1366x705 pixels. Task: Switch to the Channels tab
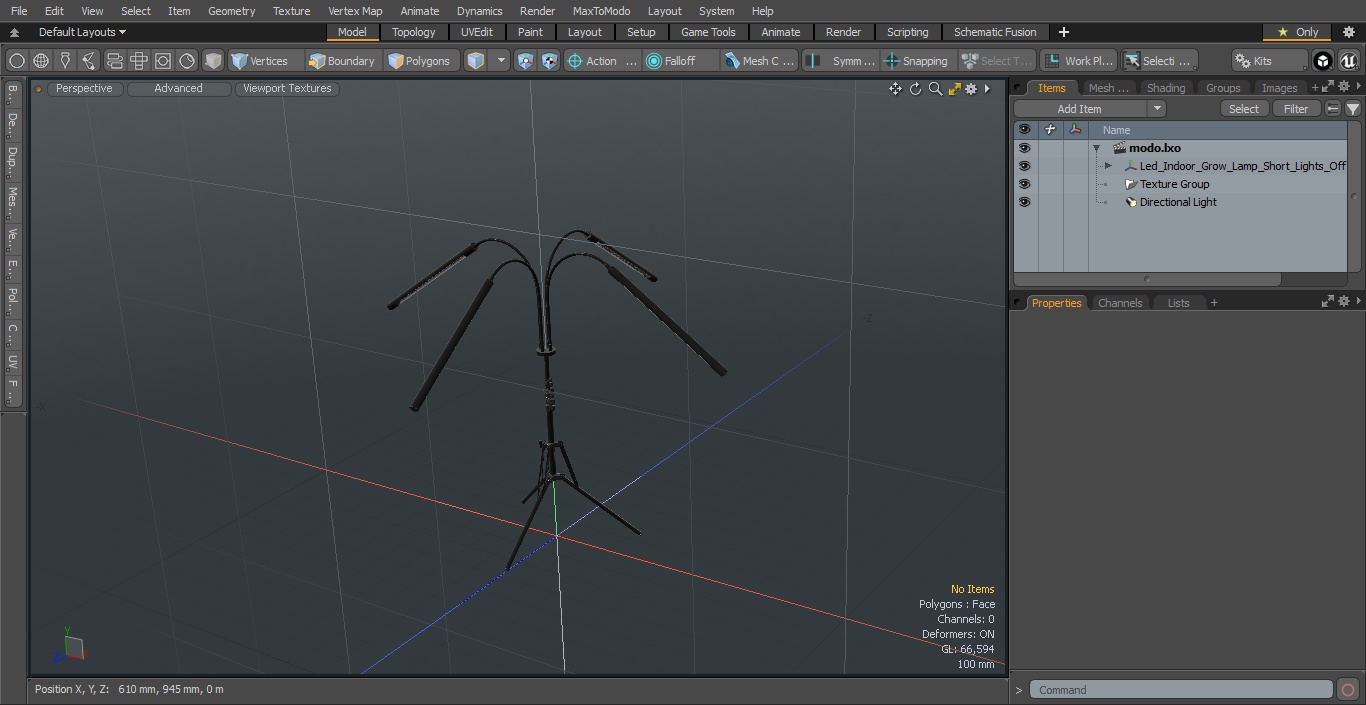[1120, 302]
